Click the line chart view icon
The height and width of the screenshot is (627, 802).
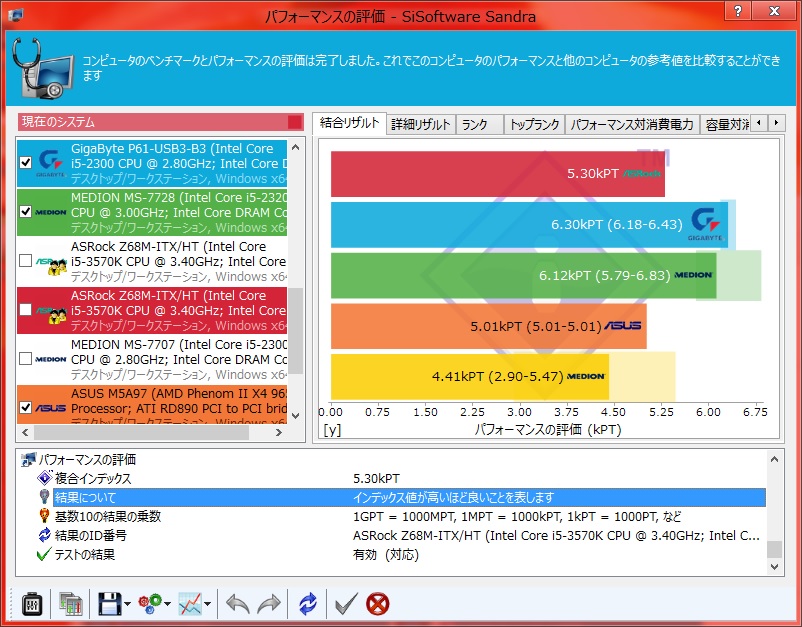pos(190,604)
